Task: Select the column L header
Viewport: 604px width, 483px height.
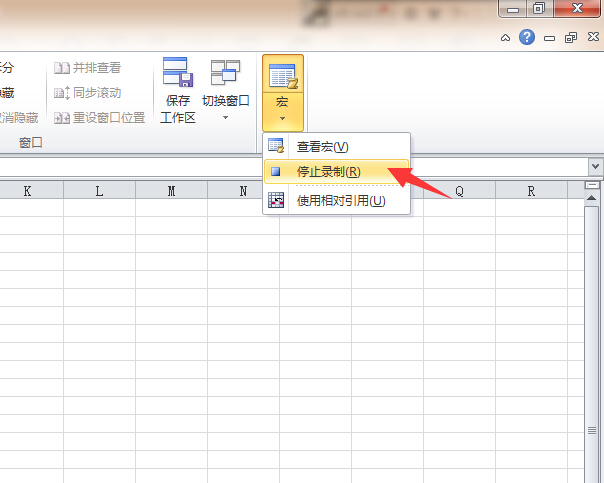Action: [99, 191]
